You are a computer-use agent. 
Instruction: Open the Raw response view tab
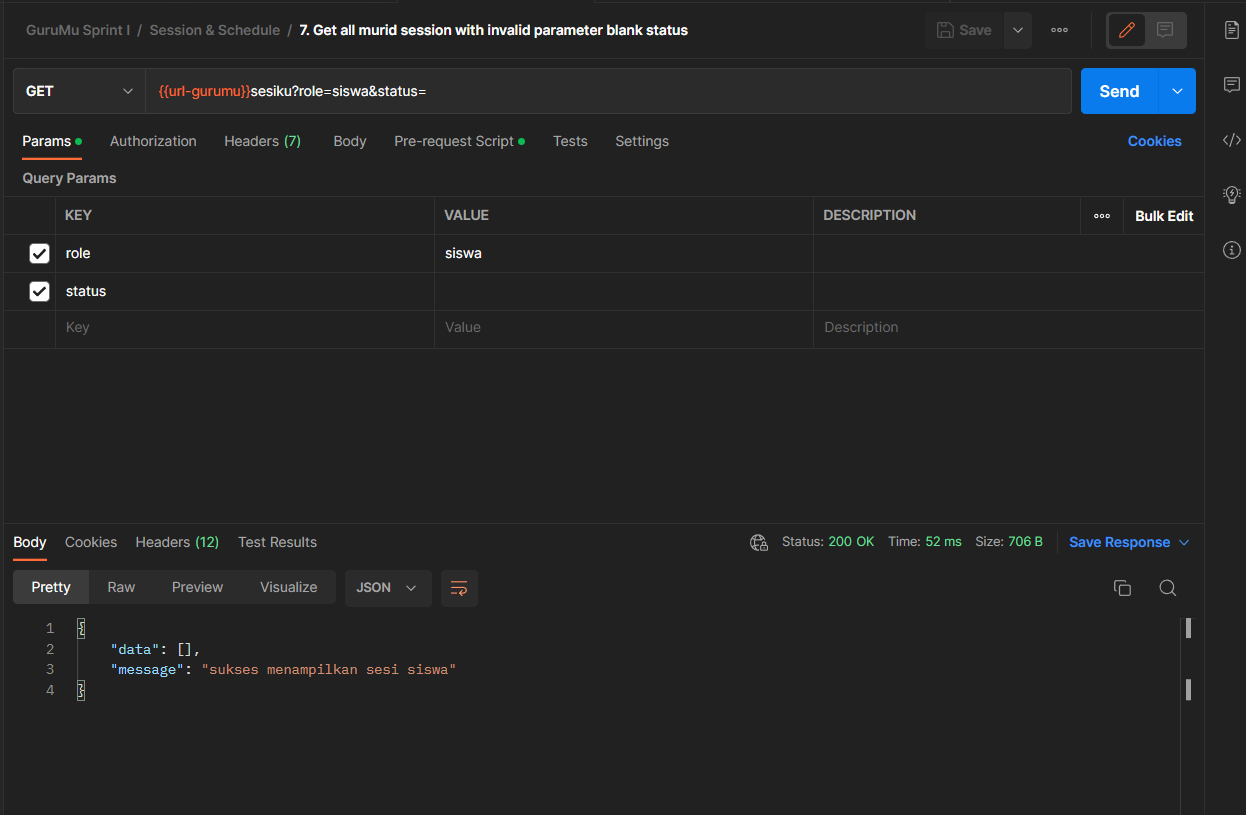click(x=120, y=587)
